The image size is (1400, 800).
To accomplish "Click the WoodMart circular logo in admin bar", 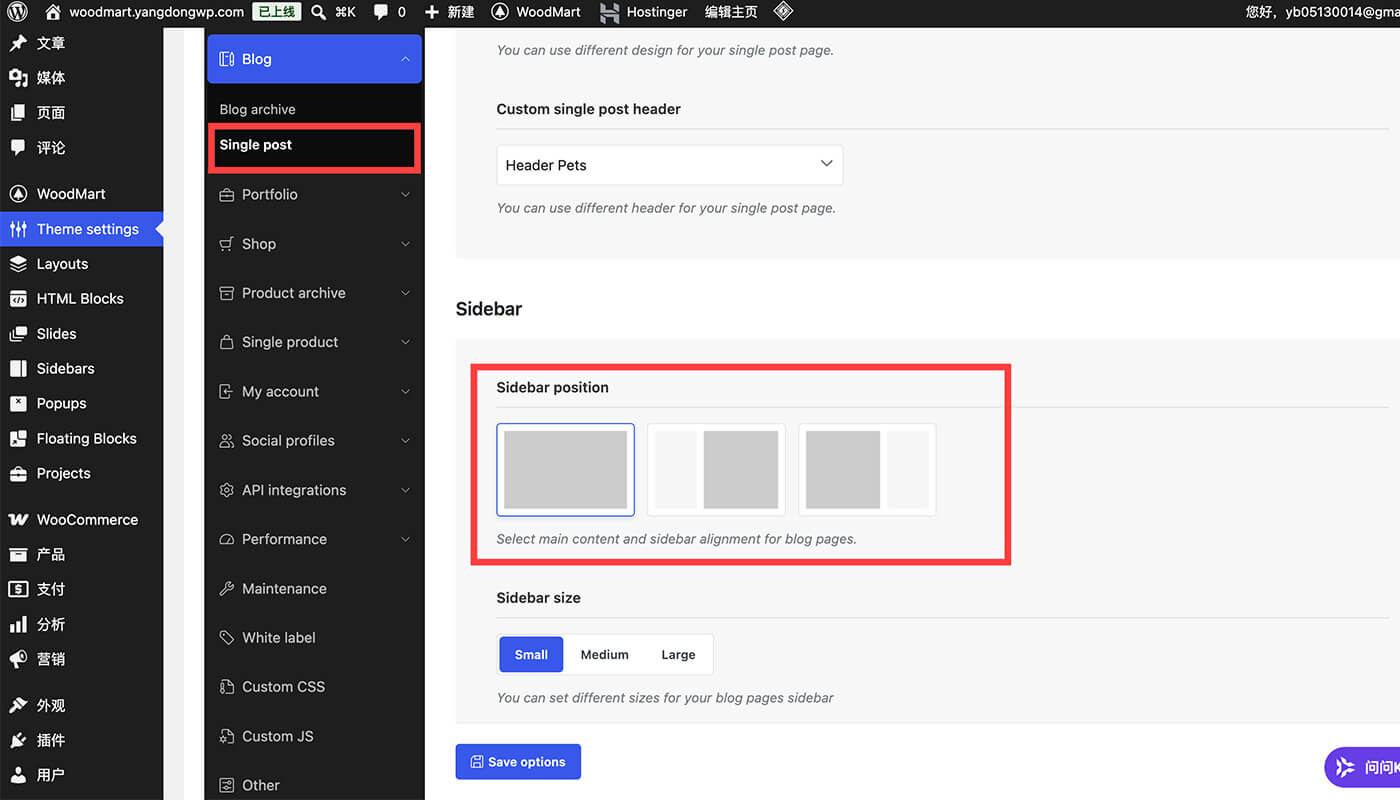I will coord(500,12).
